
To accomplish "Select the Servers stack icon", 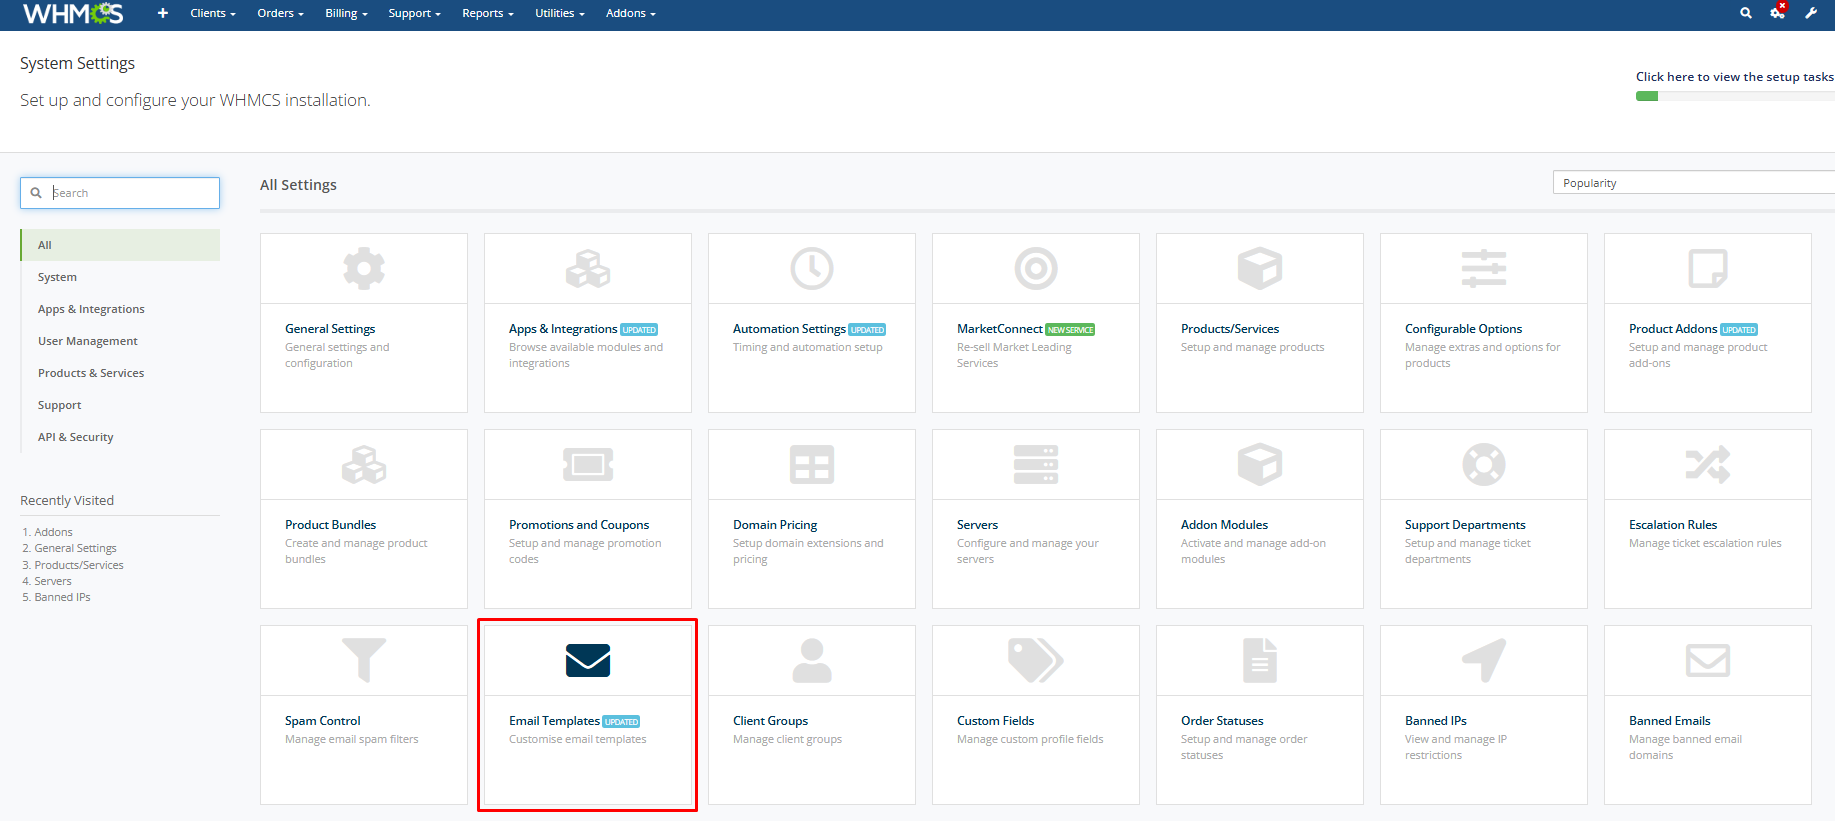I will click(1036, 465).
